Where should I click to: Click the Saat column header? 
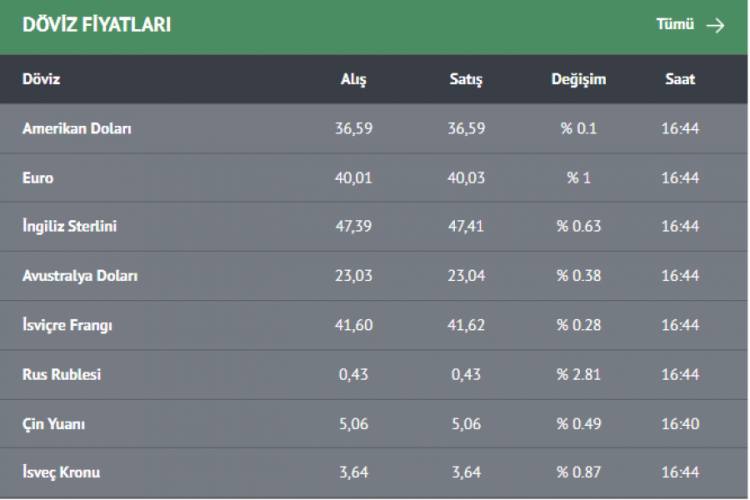tap(680, 79)
